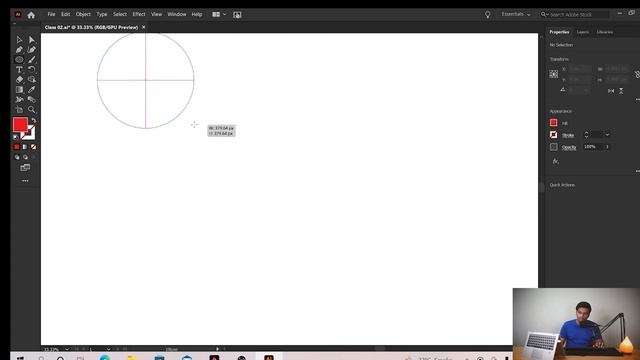The width and height of the screenshot is (640, 360).
Task: Open the Essentials workspace dropdown
Action: (516, 14)
